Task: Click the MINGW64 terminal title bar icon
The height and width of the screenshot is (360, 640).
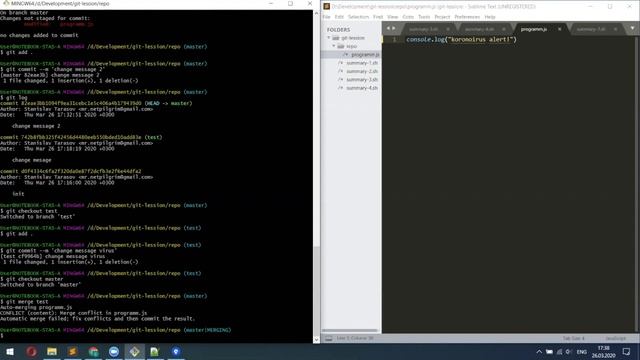Action: coord(6,3)
